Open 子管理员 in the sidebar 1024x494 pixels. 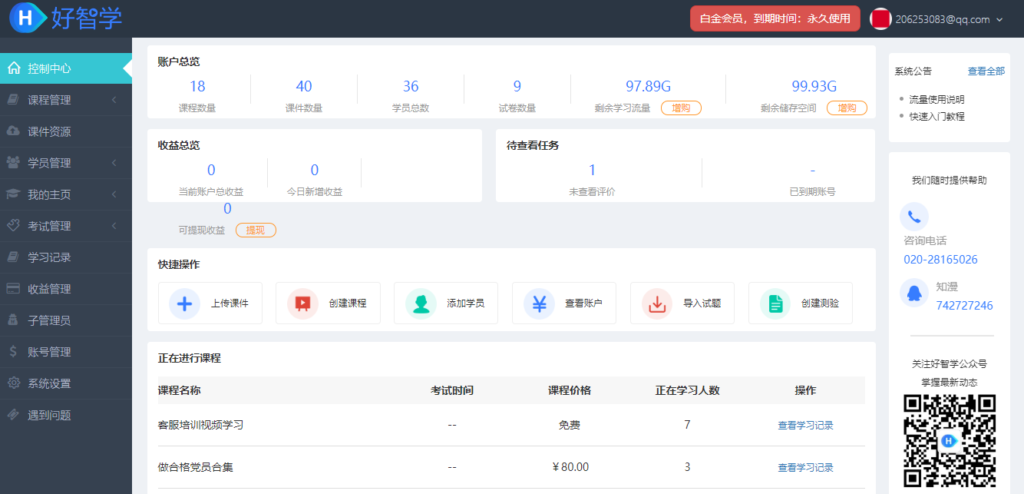tap(66, 320)
